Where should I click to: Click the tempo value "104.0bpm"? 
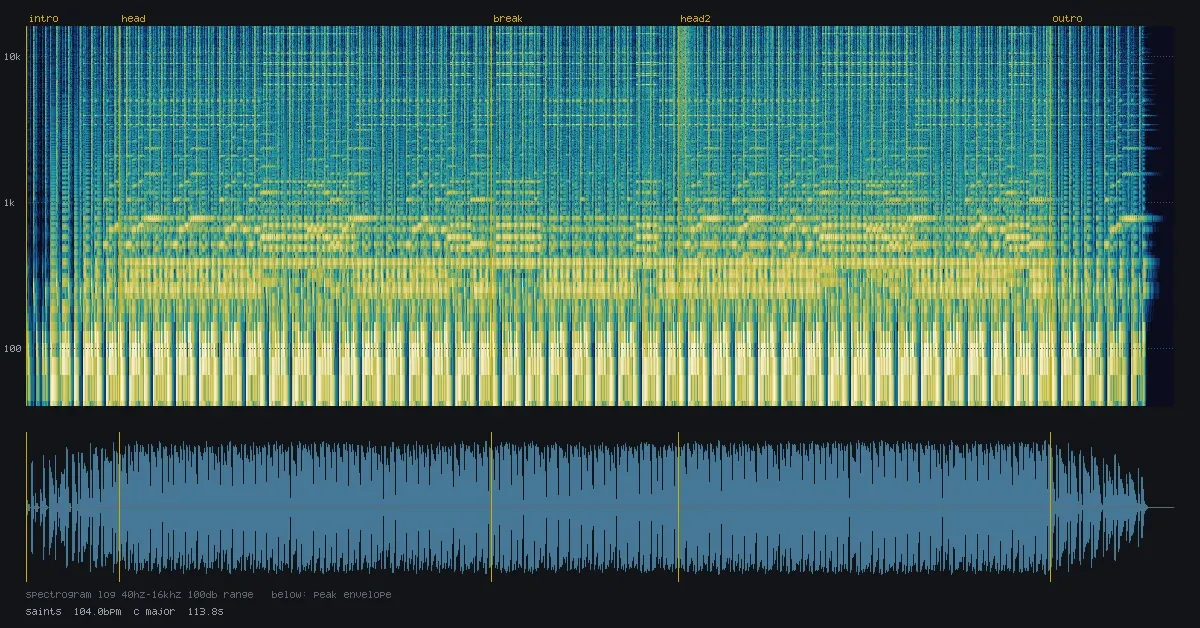click(98, 611)
